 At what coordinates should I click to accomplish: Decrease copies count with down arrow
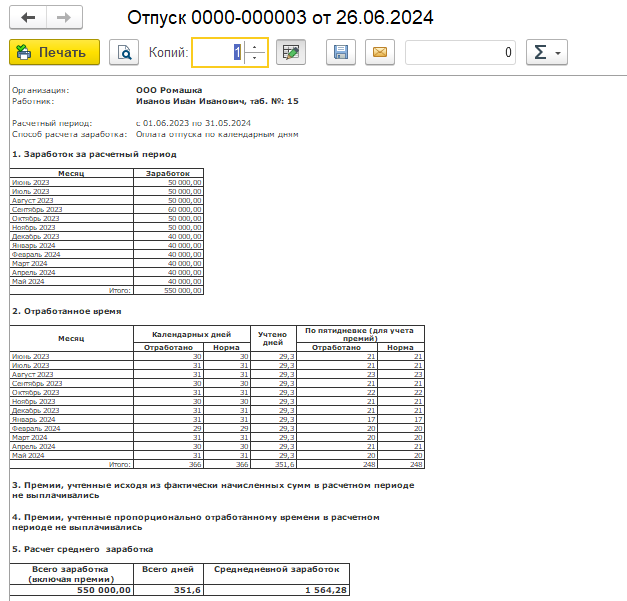255,58
